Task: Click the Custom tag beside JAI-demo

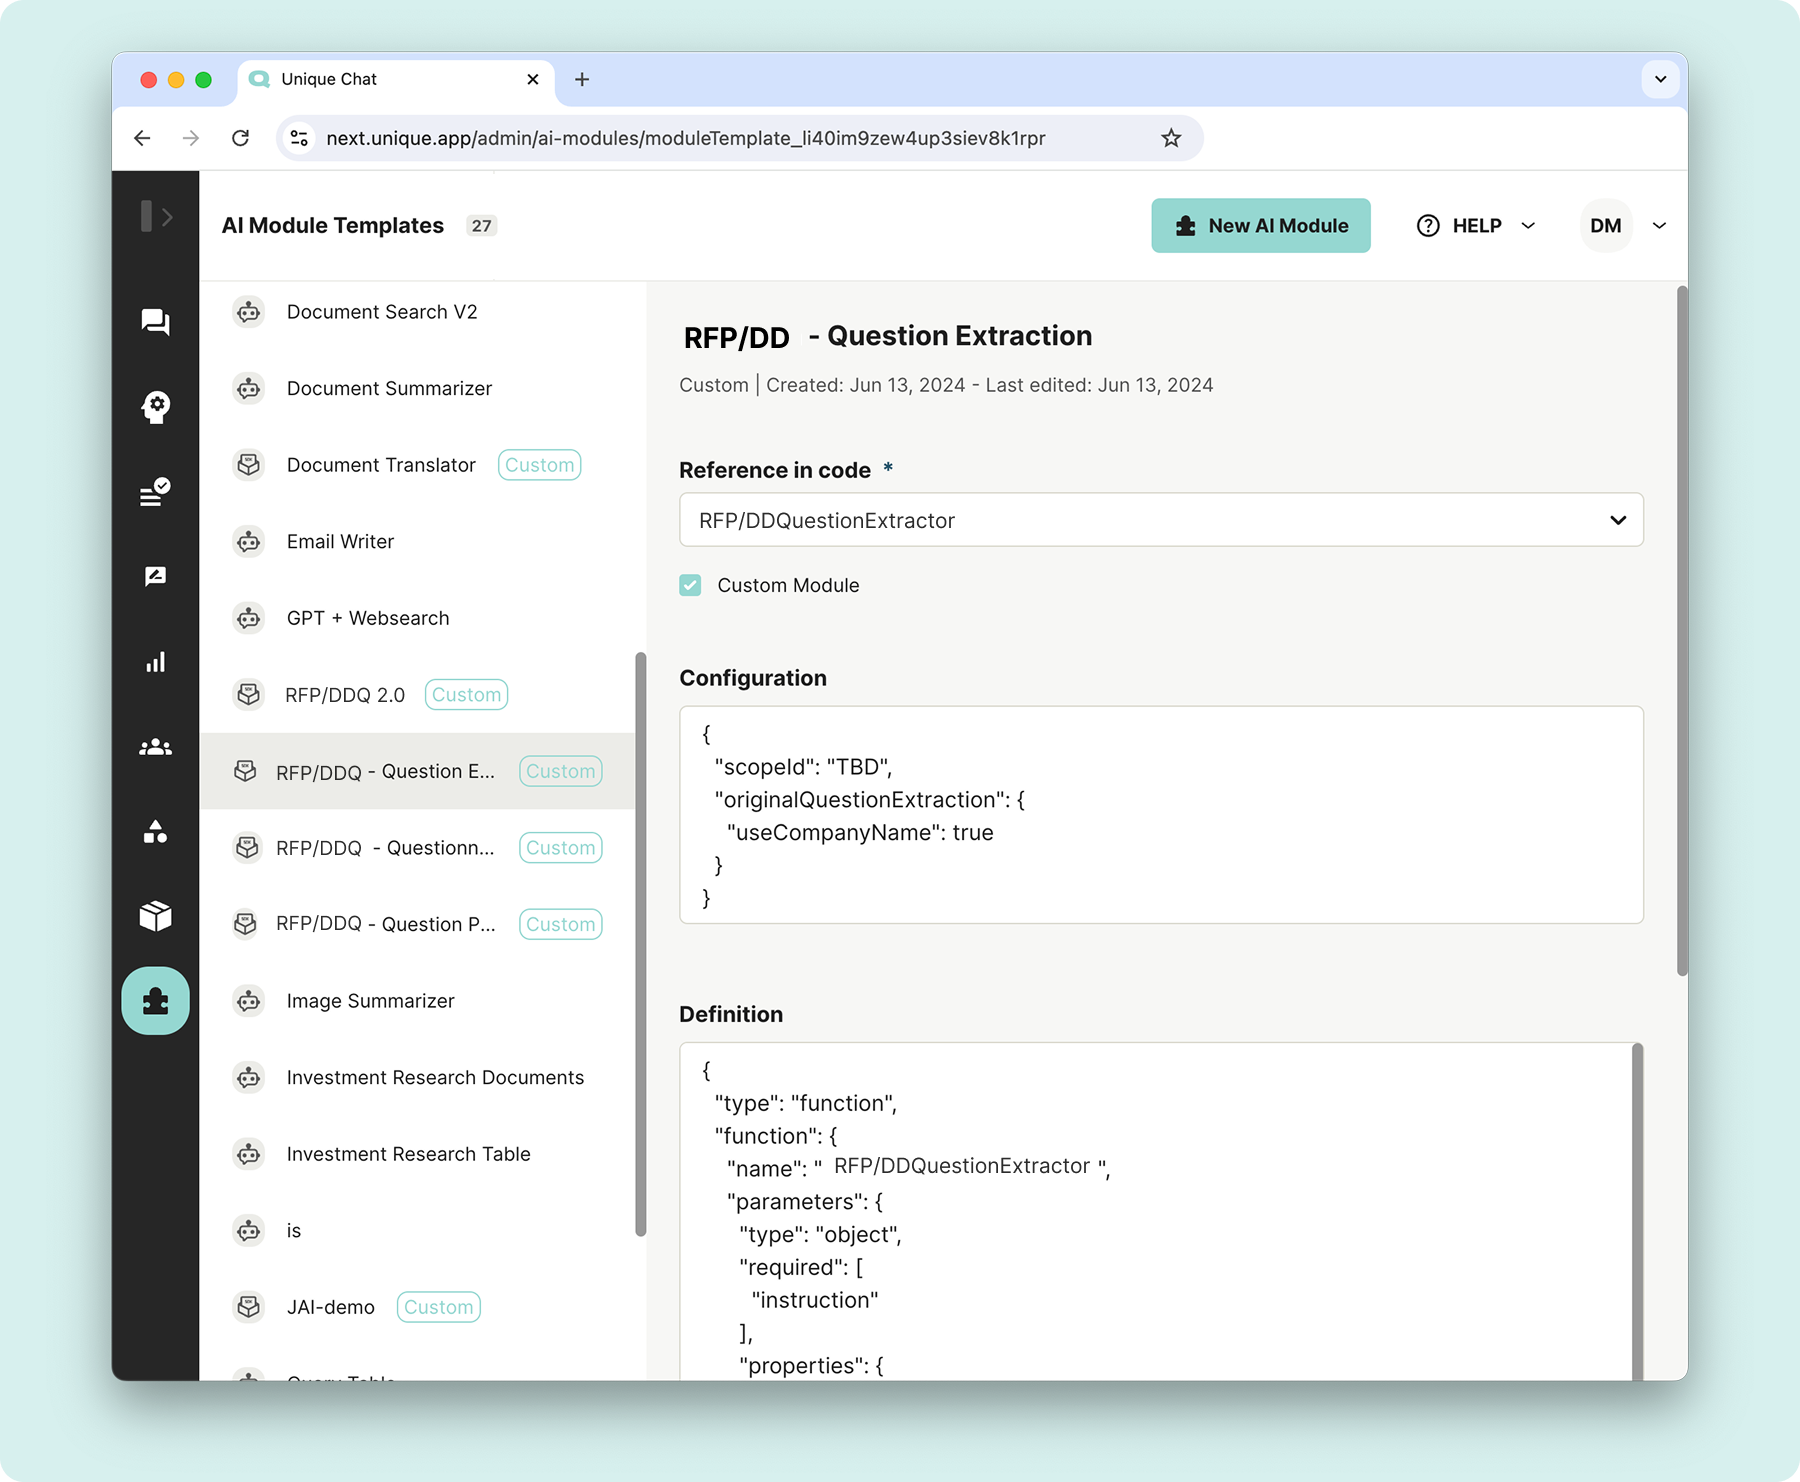Action: click(438, 1306)
